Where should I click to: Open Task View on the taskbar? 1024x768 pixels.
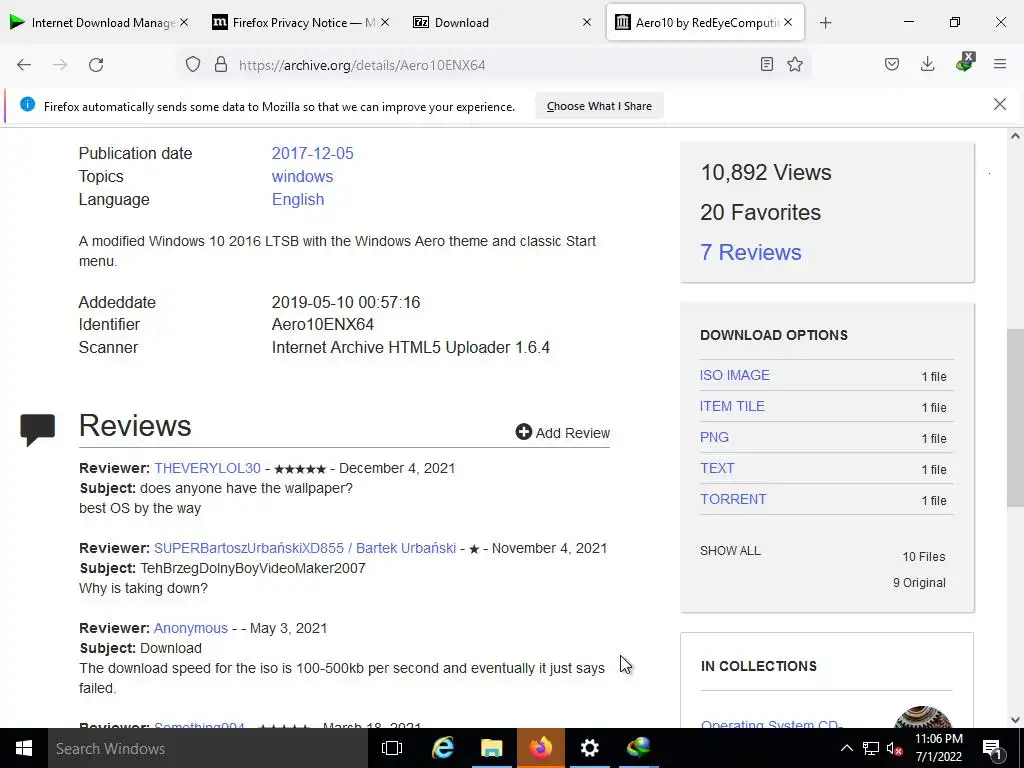pos(392,748)
